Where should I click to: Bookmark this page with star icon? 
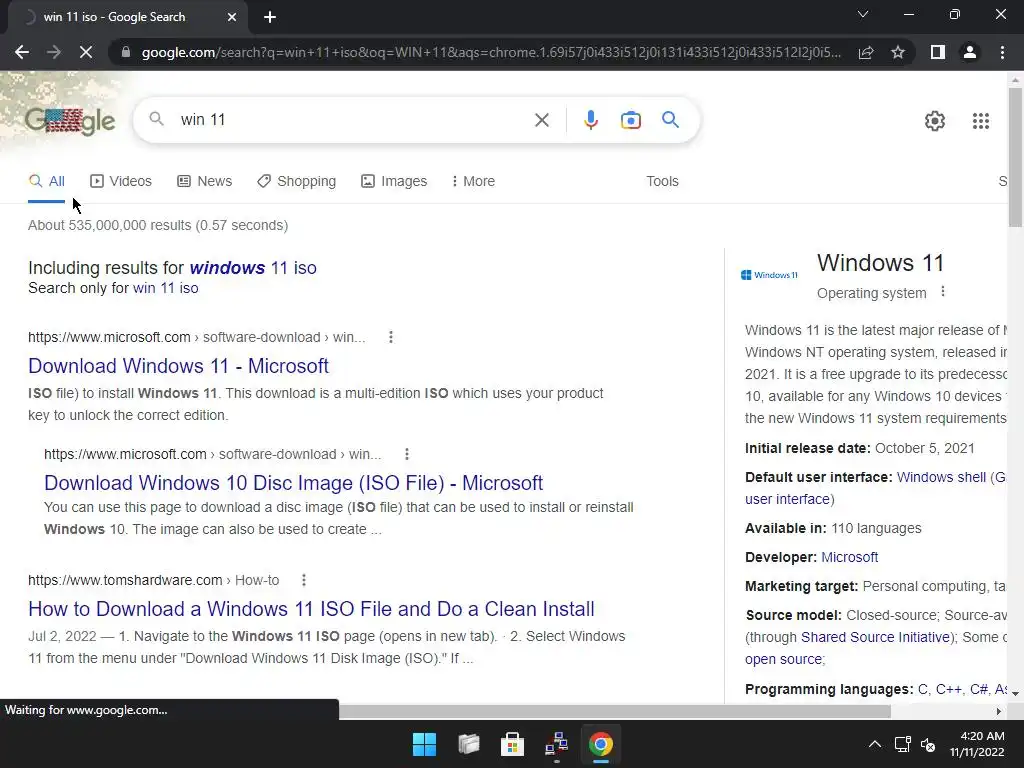898,52
